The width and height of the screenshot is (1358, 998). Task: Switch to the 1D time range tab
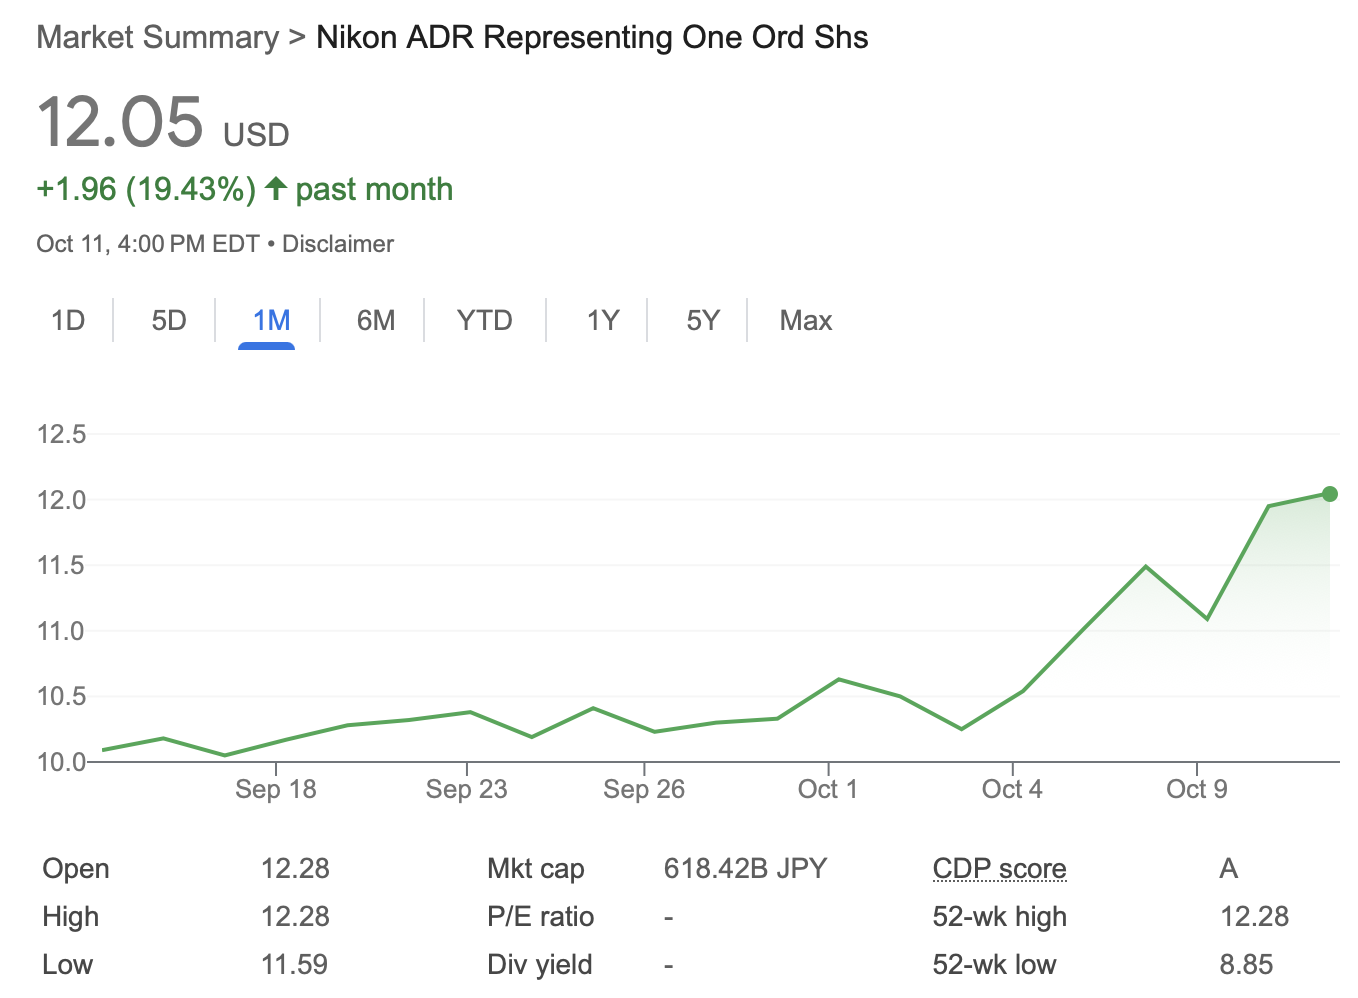[x=68, y=320]
